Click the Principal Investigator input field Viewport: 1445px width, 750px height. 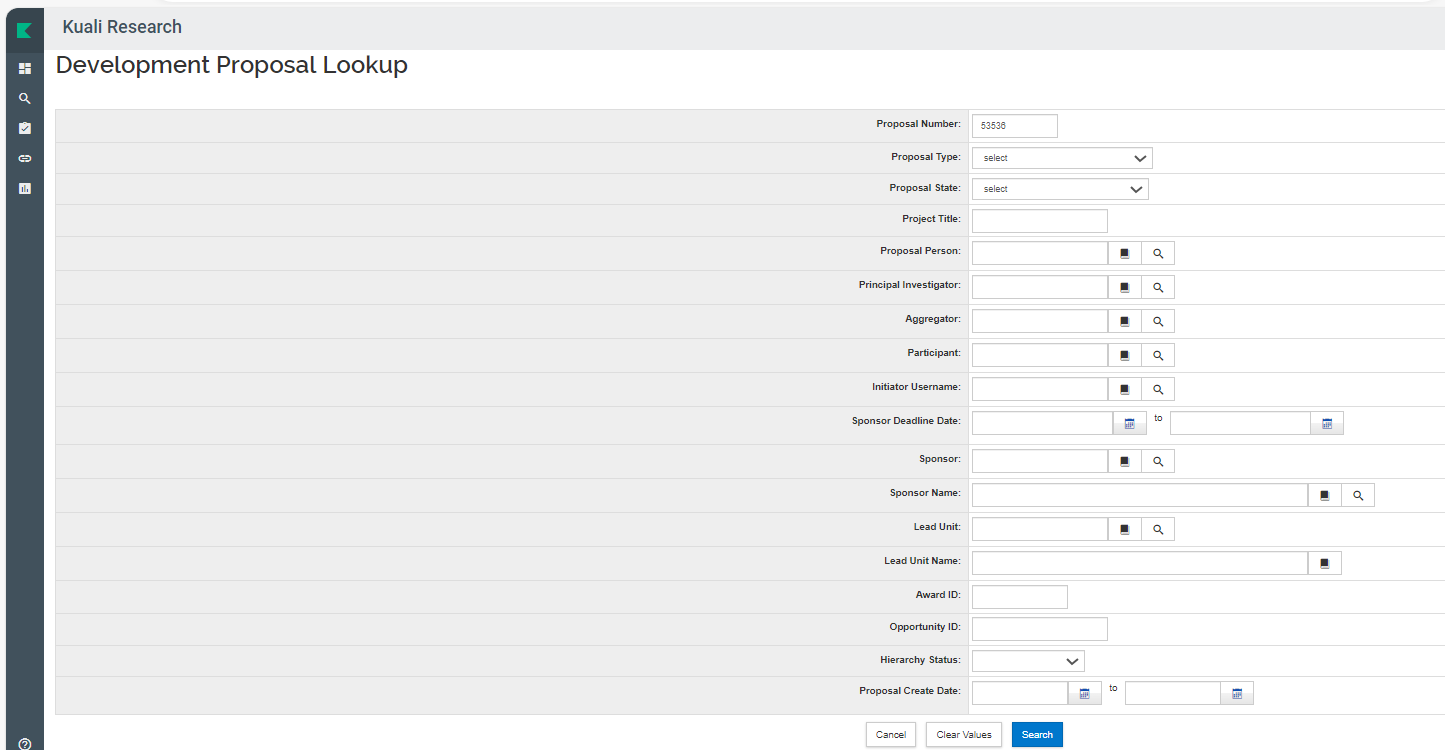[1040, 288]
